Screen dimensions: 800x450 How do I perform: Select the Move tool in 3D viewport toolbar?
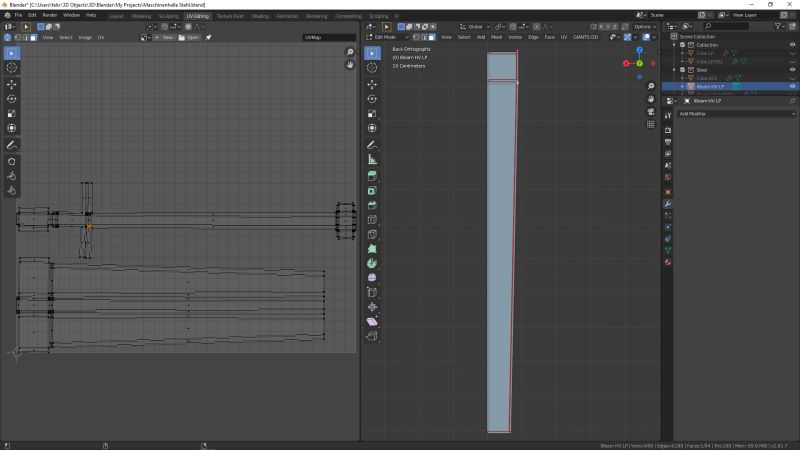(x=372, y=84)
